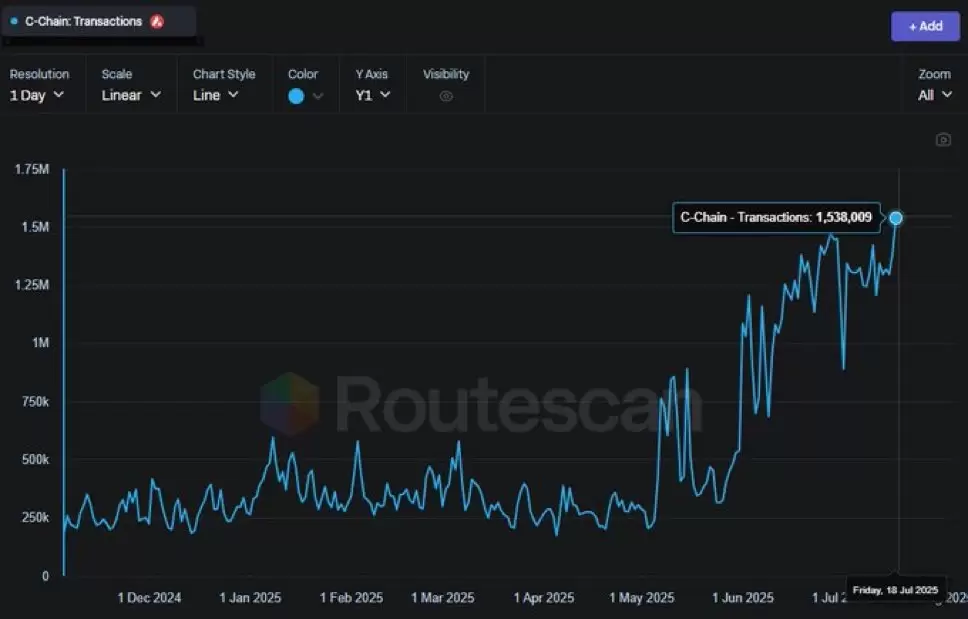Open the Scale Linear dropdown
The width and height of the screenshot is (968, 619).
tap(131, 95)
